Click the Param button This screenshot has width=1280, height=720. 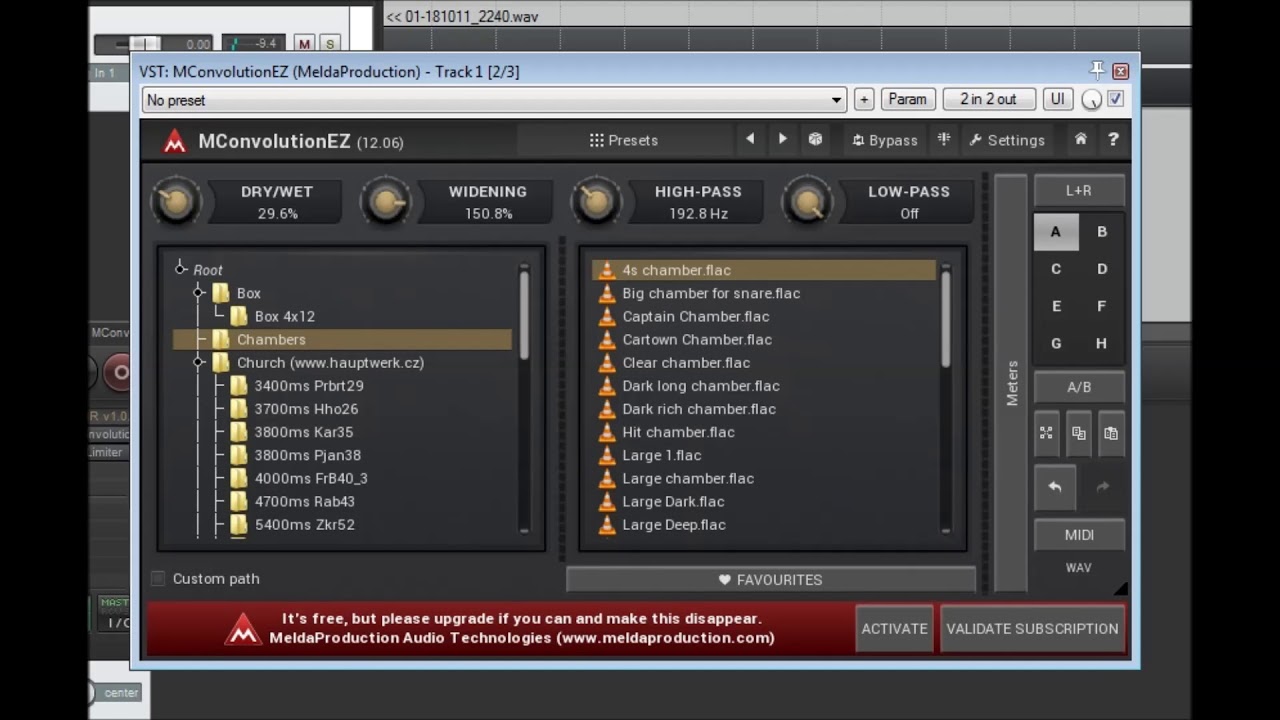(907, 99)
